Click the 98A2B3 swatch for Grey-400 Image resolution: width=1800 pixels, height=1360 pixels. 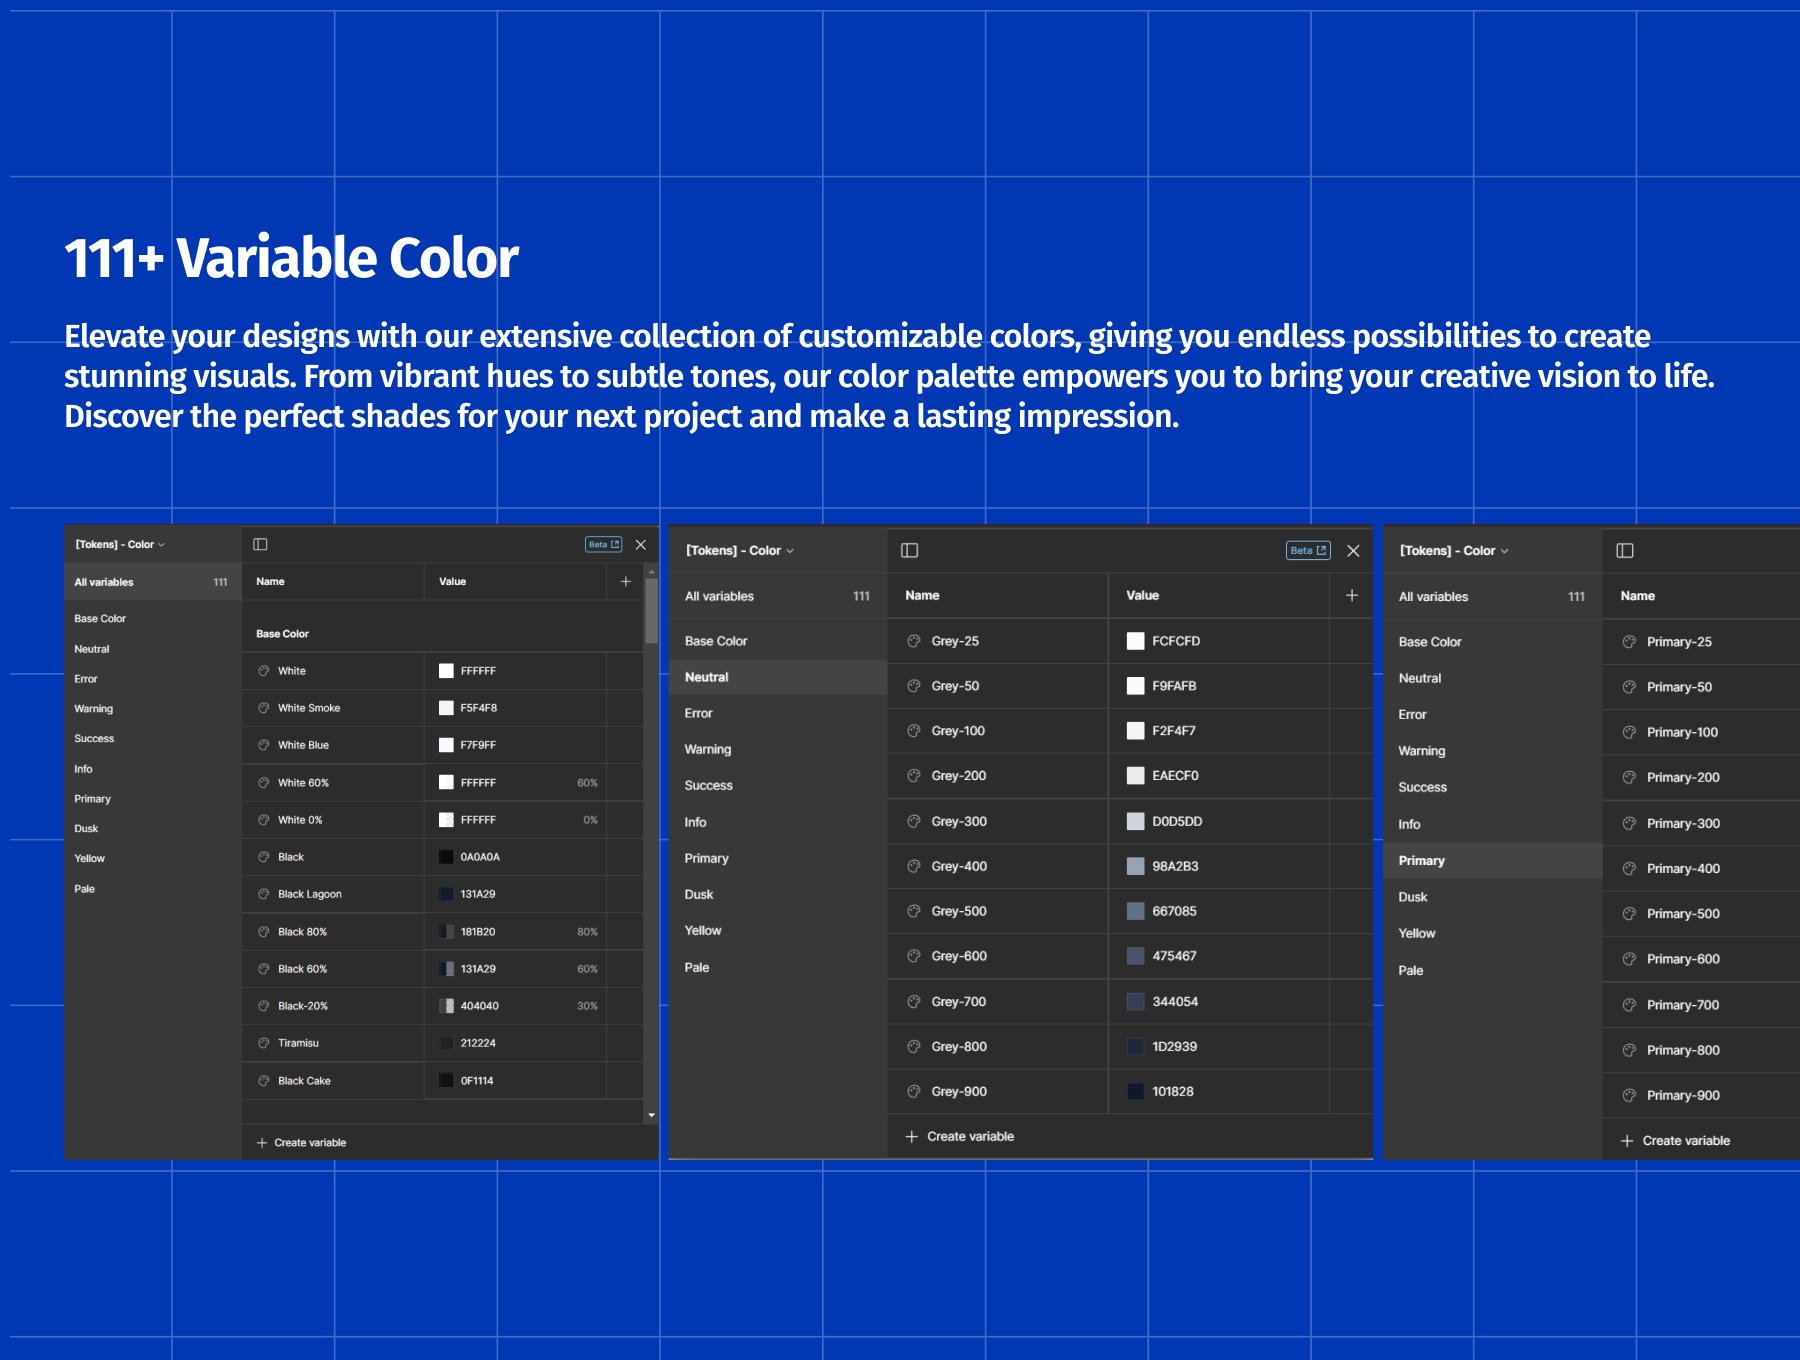[x=1135, y=866]
